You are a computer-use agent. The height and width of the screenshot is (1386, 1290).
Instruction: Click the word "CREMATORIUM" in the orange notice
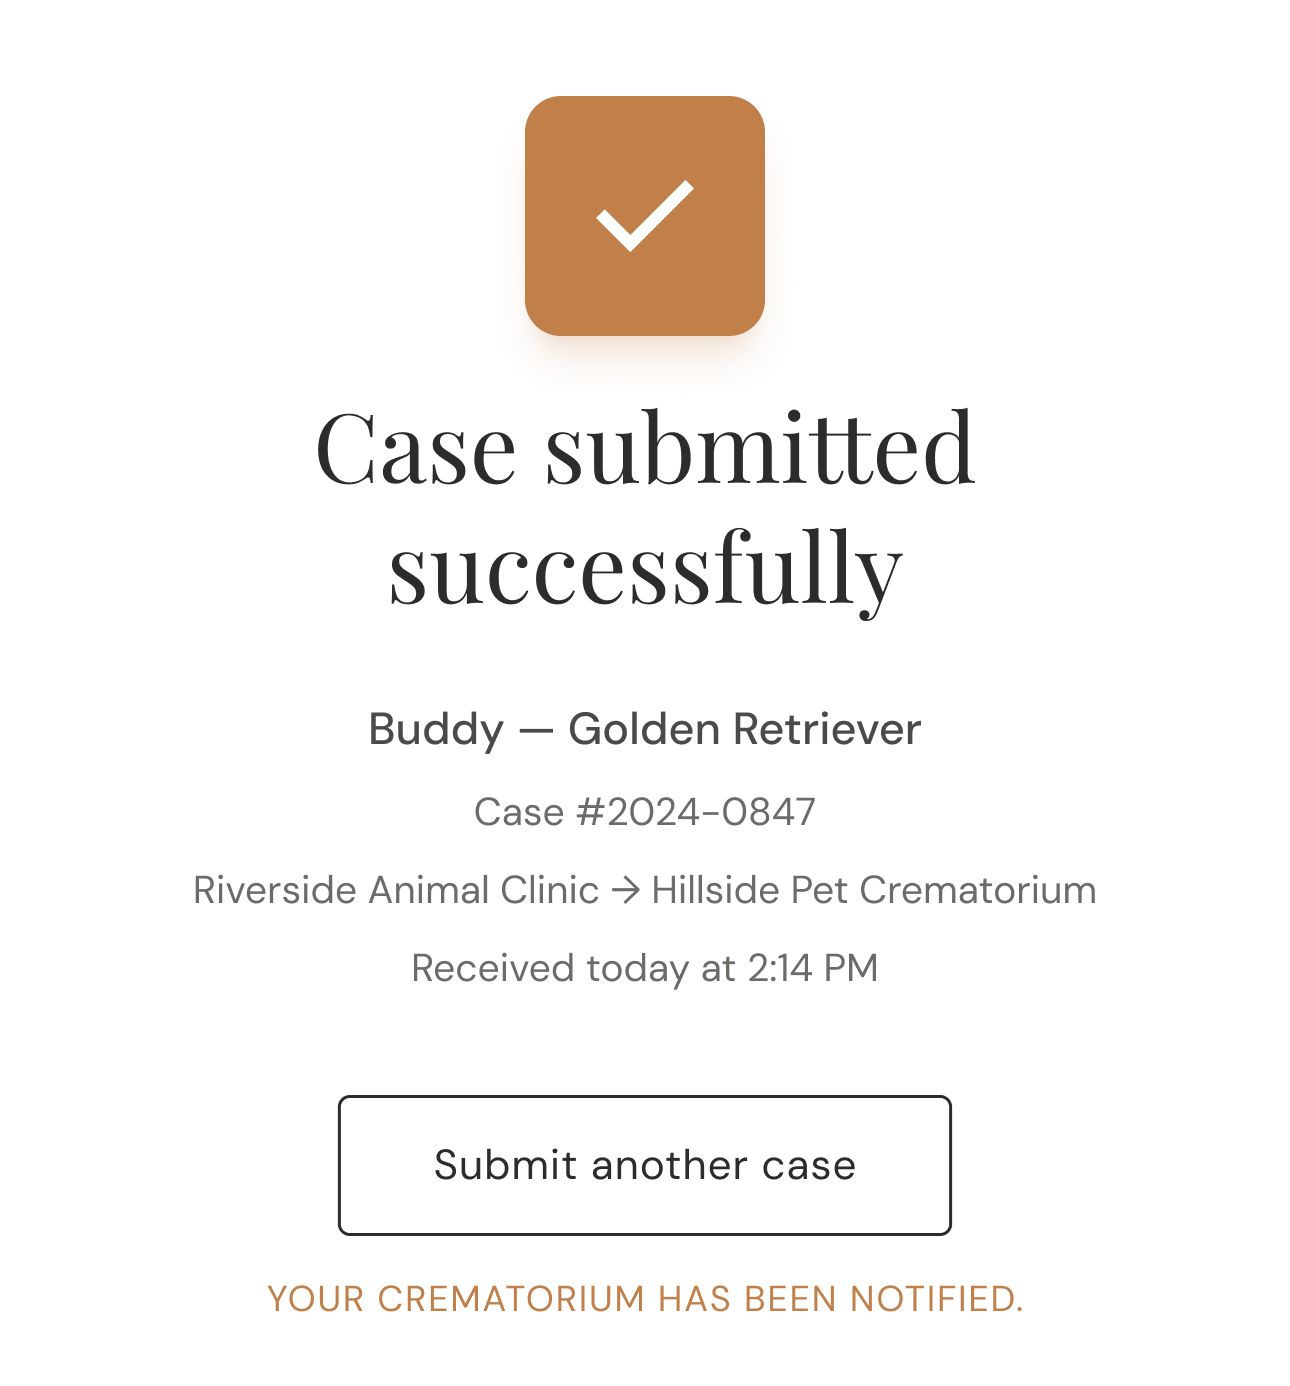click(511, 1299)
